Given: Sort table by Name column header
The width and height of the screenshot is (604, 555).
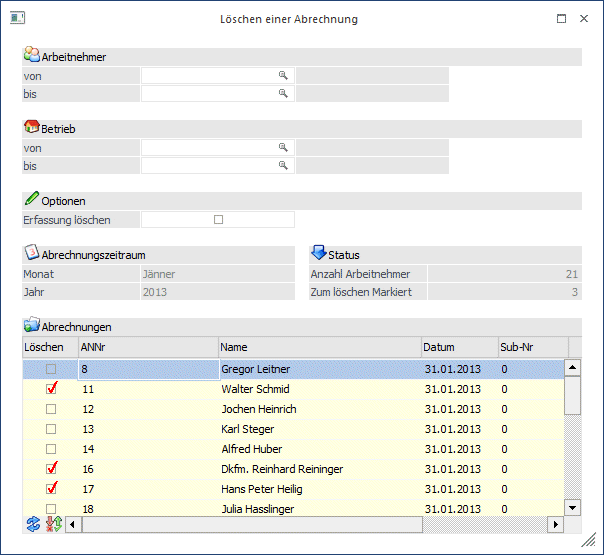Looking at the screenshot, I should 319,347.
